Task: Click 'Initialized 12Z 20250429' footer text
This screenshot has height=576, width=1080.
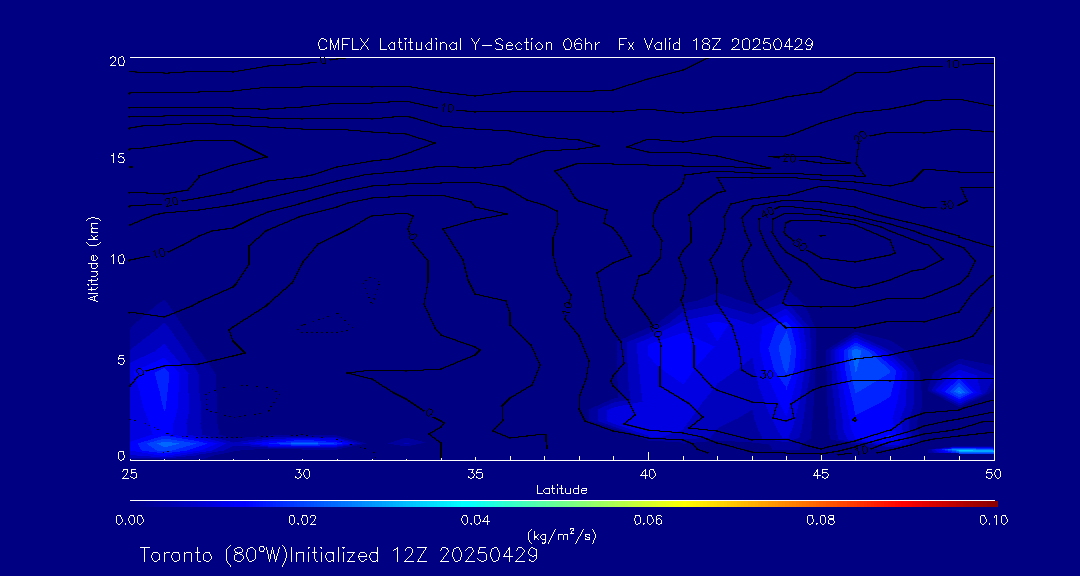Action: point(413,555)
